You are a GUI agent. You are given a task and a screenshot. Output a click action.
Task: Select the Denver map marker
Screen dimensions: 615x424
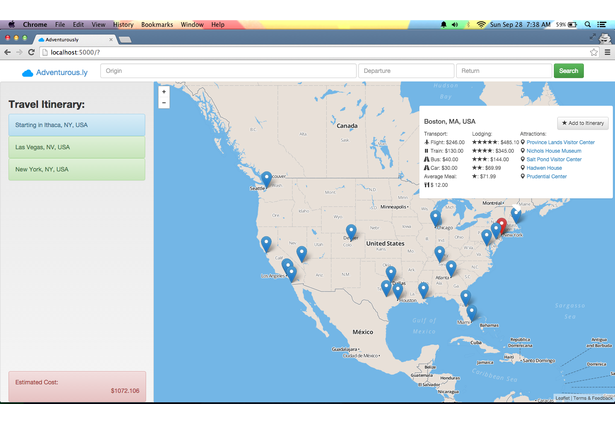pyautogui.click(x=351, y=232)
